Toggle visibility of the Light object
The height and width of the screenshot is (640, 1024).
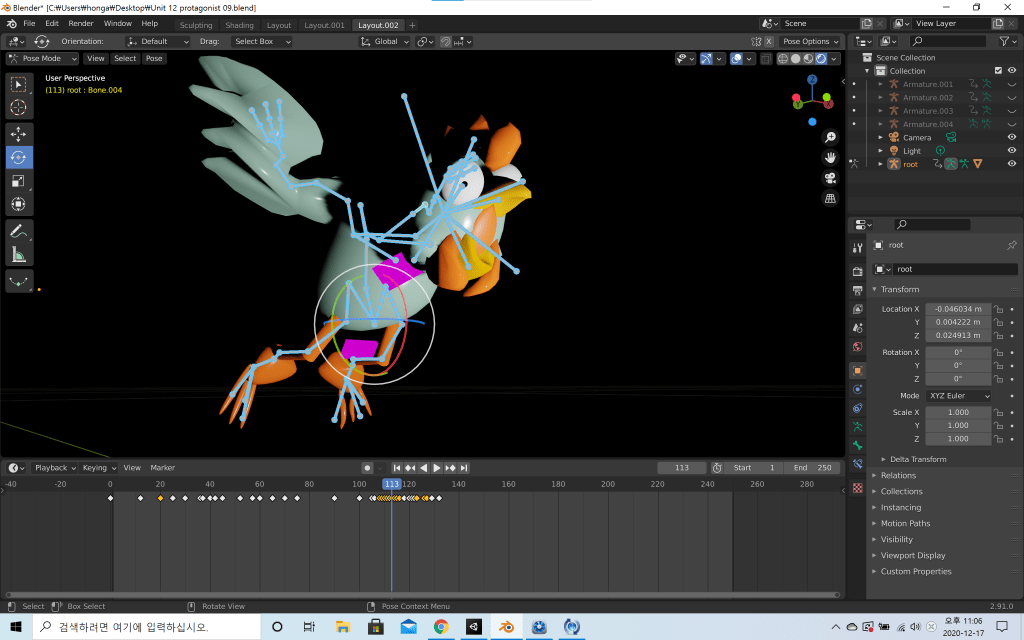pos(1011,151)
